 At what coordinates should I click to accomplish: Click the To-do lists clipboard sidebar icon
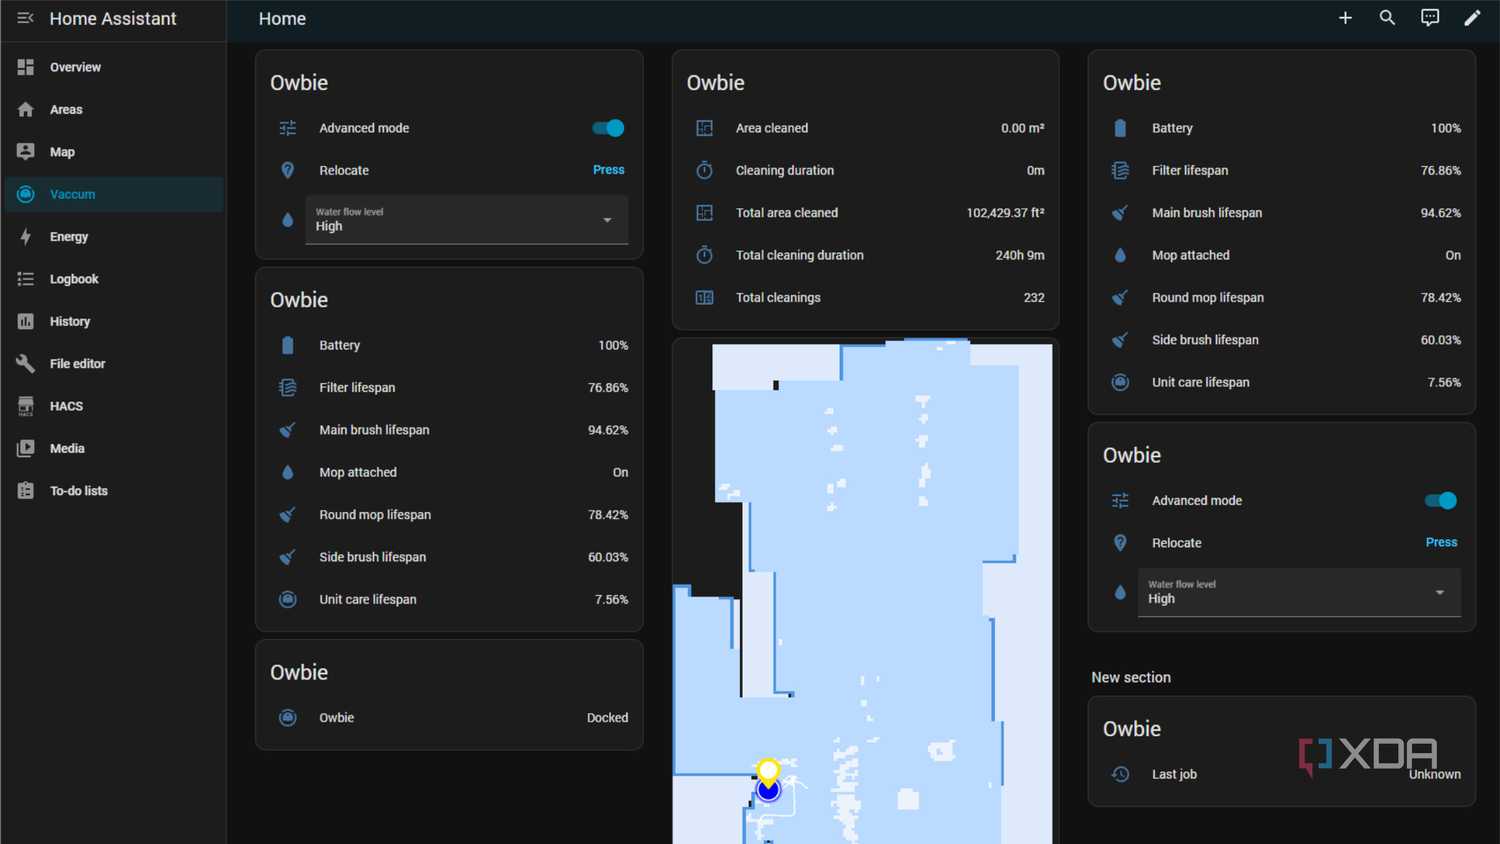(x=26, y=491)
